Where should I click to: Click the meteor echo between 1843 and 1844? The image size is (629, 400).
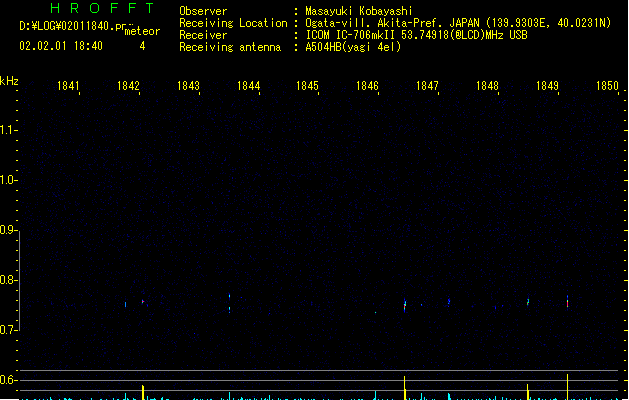[229, 303]
